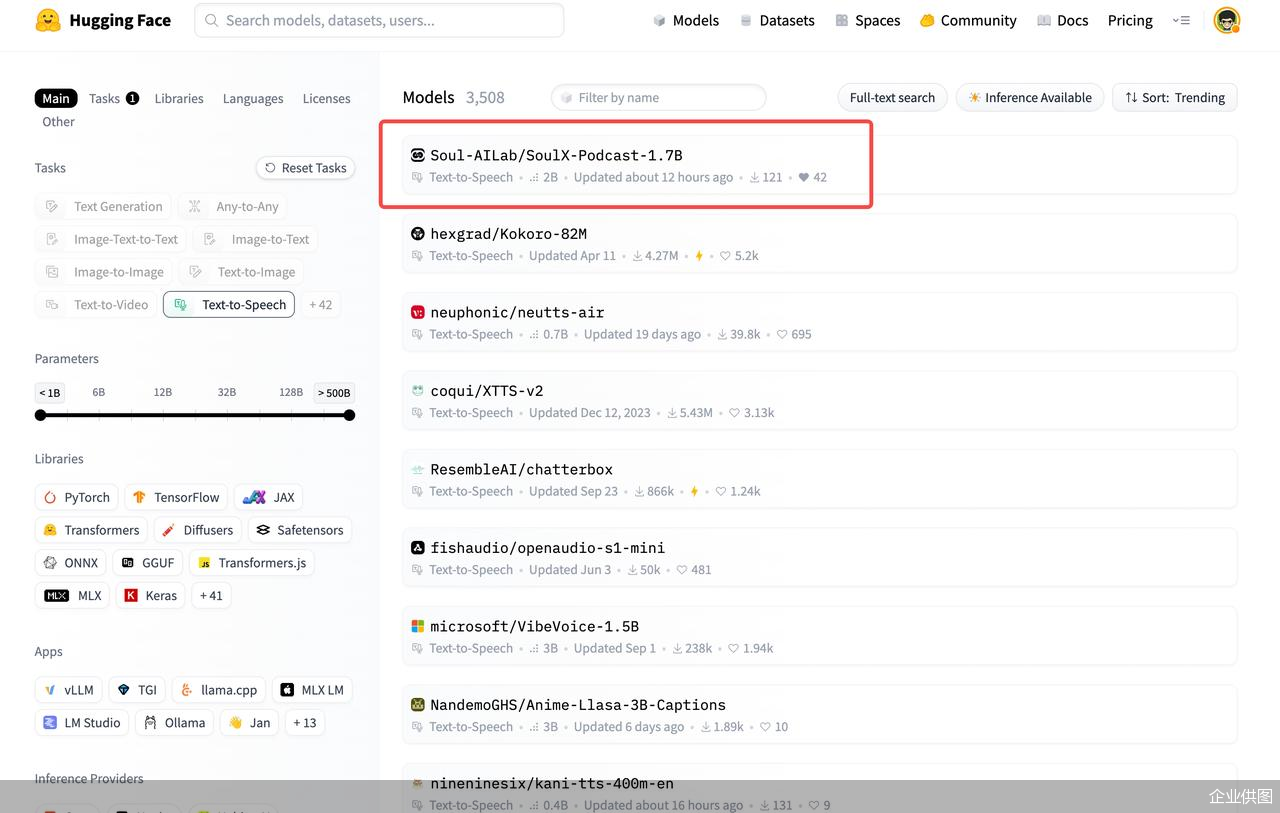
Task: Toggle the Image-to-Image task filter
Action: pos(103,272)
